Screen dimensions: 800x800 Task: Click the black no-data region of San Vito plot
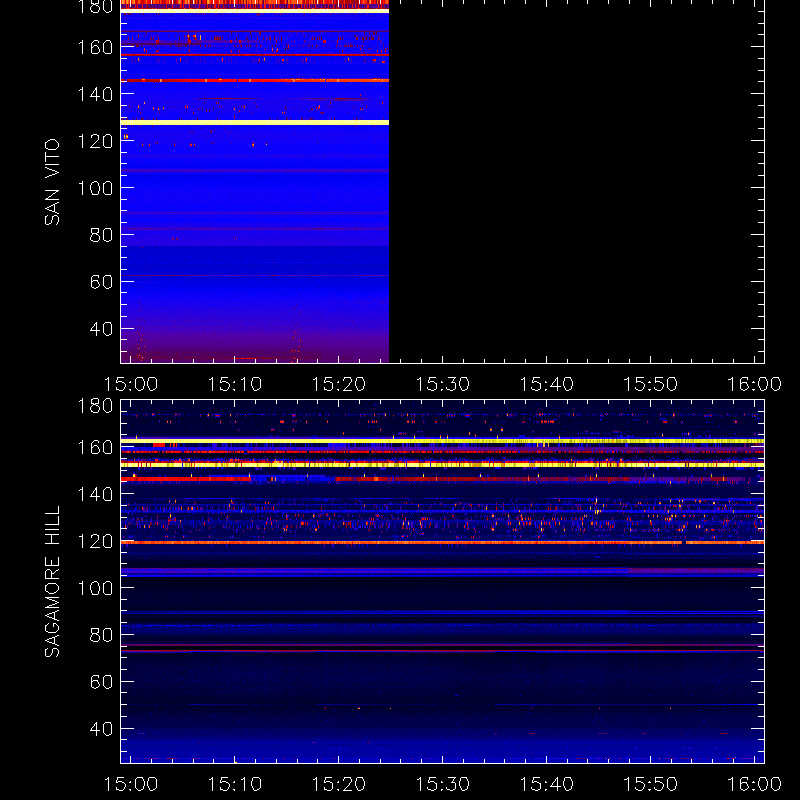point(577,181)
